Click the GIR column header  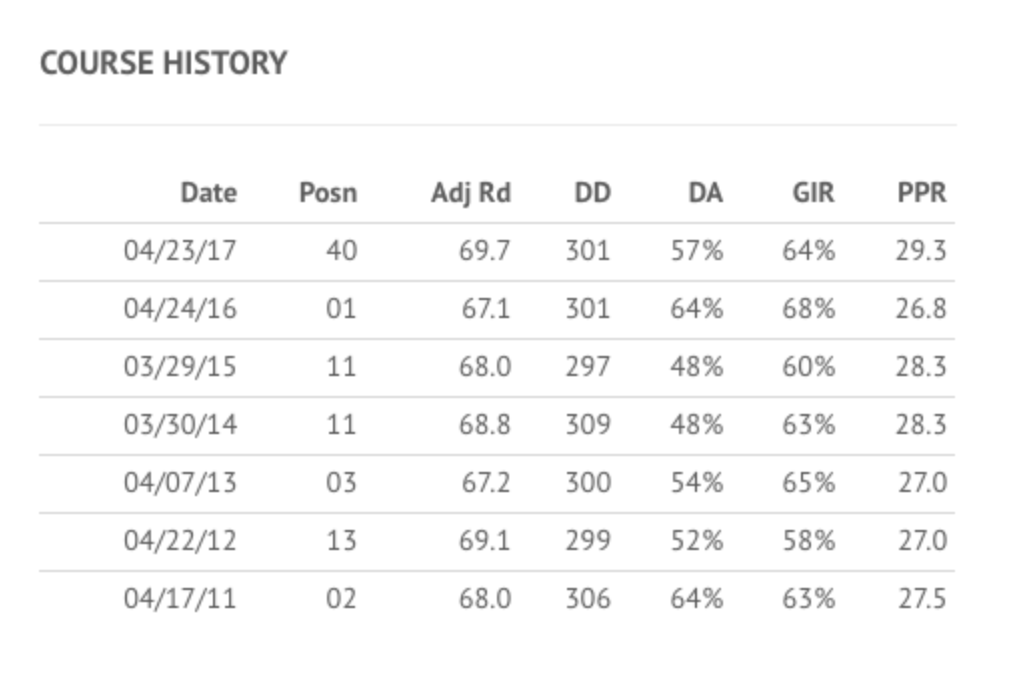pyautogui.click(x=813, y=193)
